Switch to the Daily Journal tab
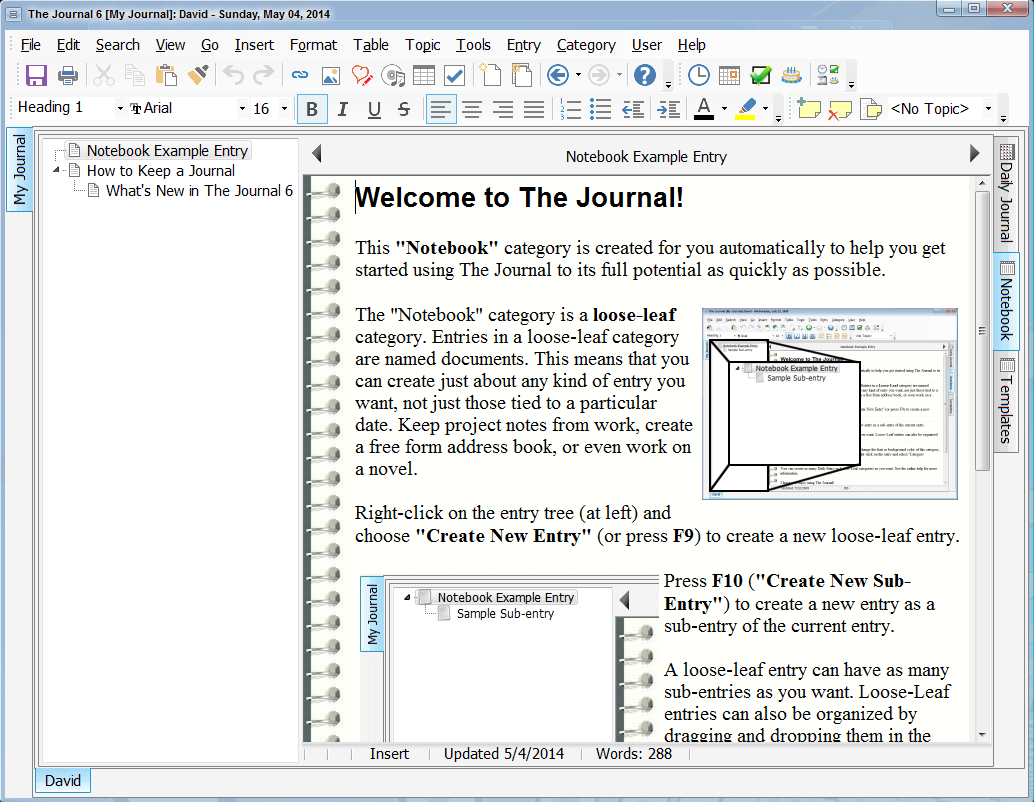The width and height of the screenshot is (1034, 802). pyautogui.click(x=1006, y=193)
